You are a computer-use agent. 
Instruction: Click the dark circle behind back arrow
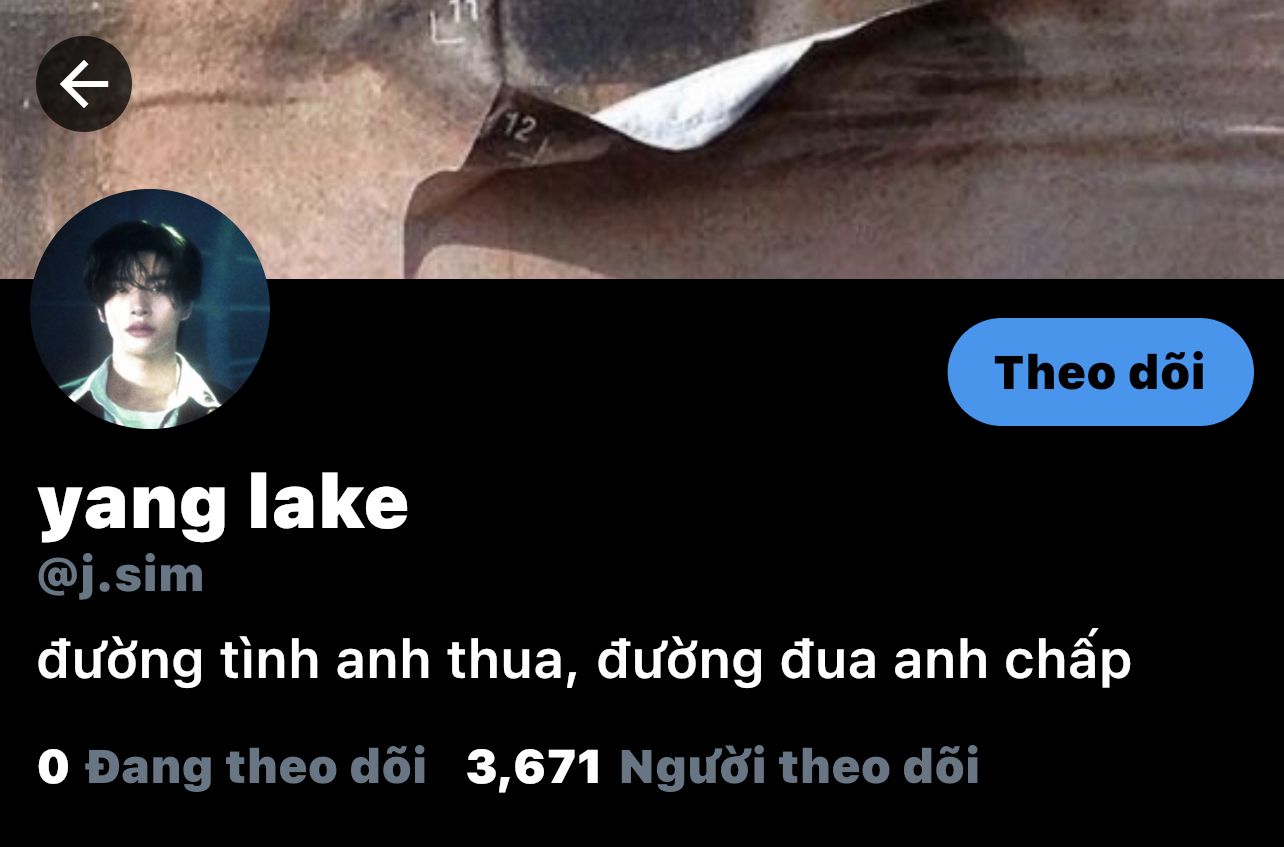(x=84, y=84)
